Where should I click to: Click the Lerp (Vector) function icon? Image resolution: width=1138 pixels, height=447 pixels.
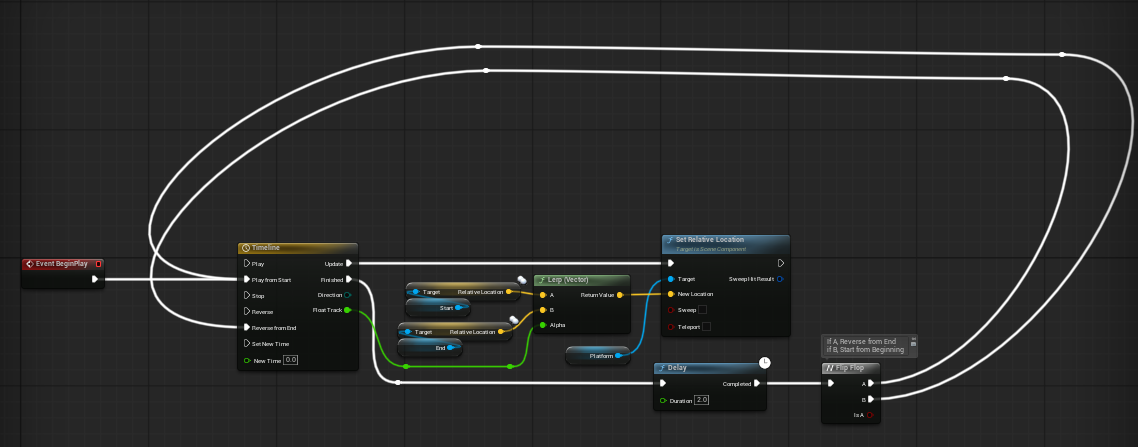click(x=541, y=280)
